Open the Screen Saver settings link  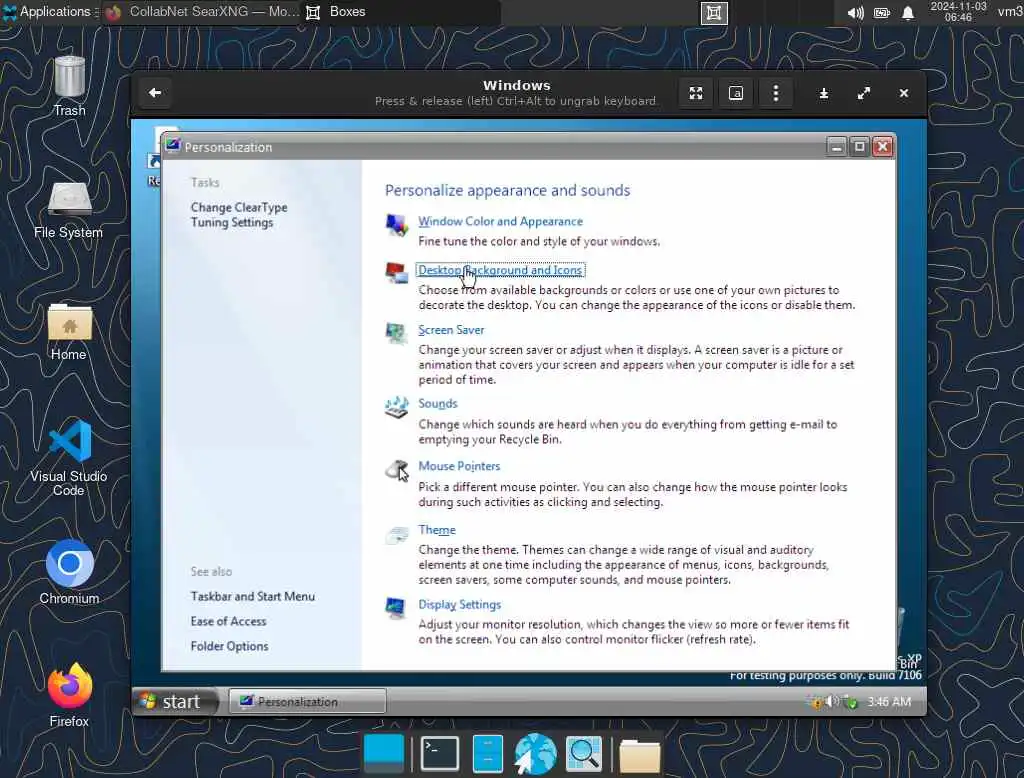pyautogui.click(x=451, y=330)
